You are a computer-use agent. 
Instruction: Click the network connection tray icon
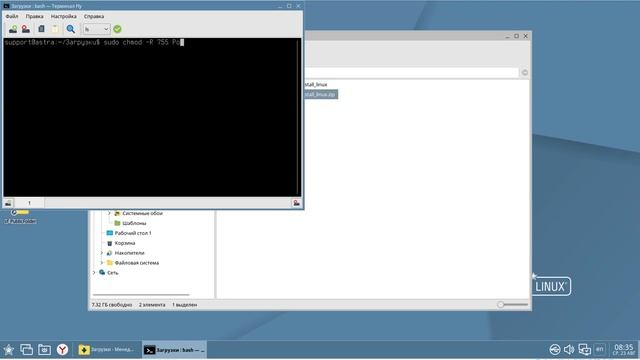[x=554, y=349]
